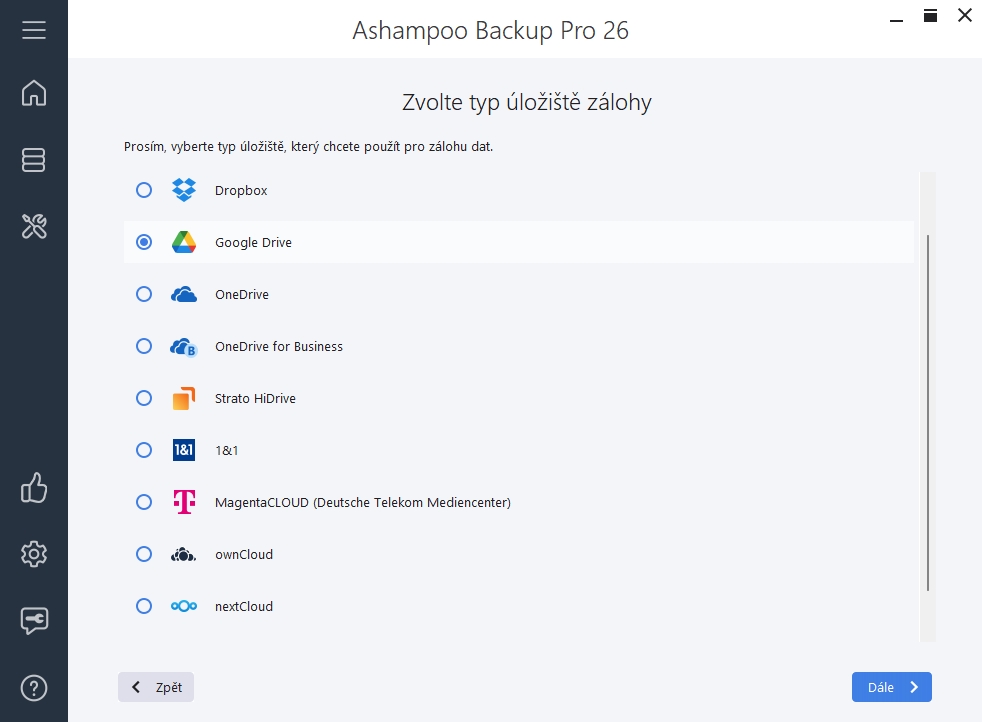Click the MagentaCLOUD Telekom logo
The image size is (982, 722).
(184, 502)
